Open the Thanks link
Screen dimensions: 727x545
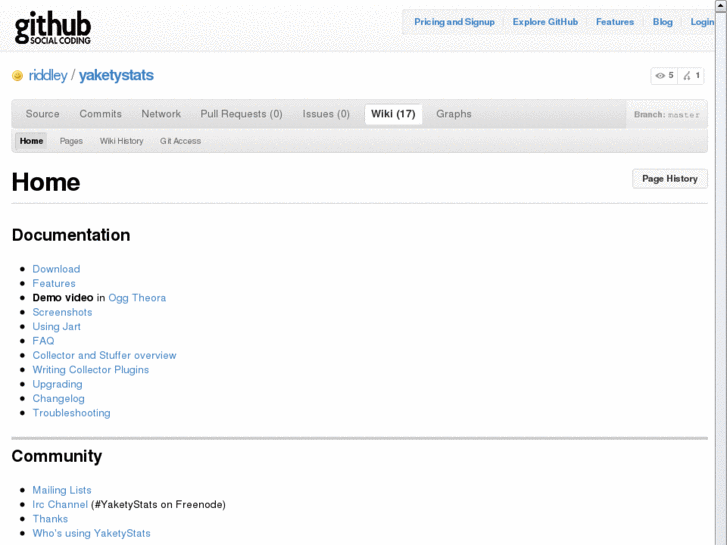[x=50, y=519]
